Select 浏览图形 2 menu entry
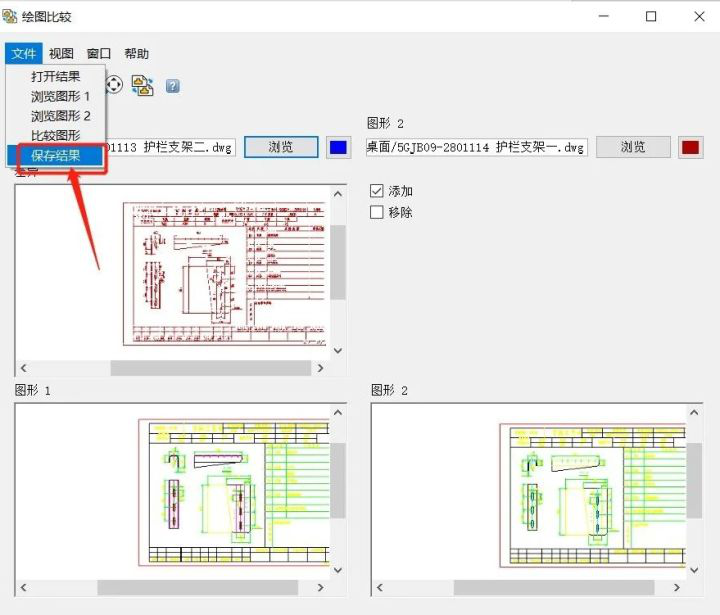 point(60,116)
